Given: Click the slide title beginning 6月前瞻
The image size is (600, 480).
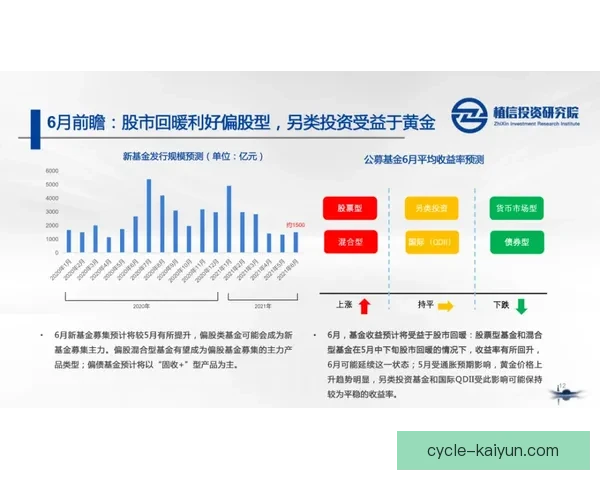Looking at the screenshot, I should pyautogui.click(x=241, y=122).
